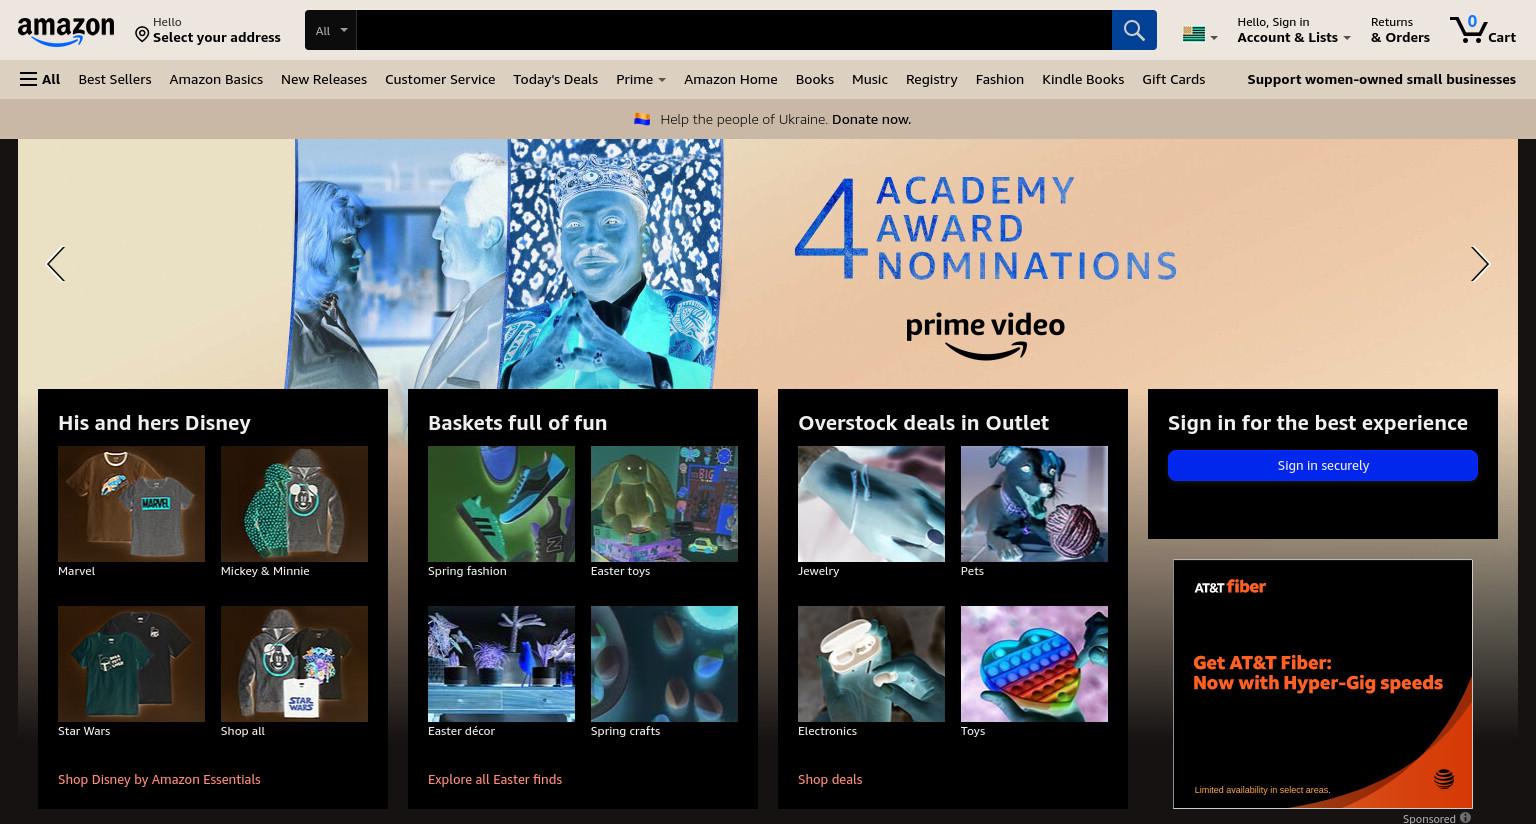Open the Jewelry thumbnail

(x=871, y=504)
